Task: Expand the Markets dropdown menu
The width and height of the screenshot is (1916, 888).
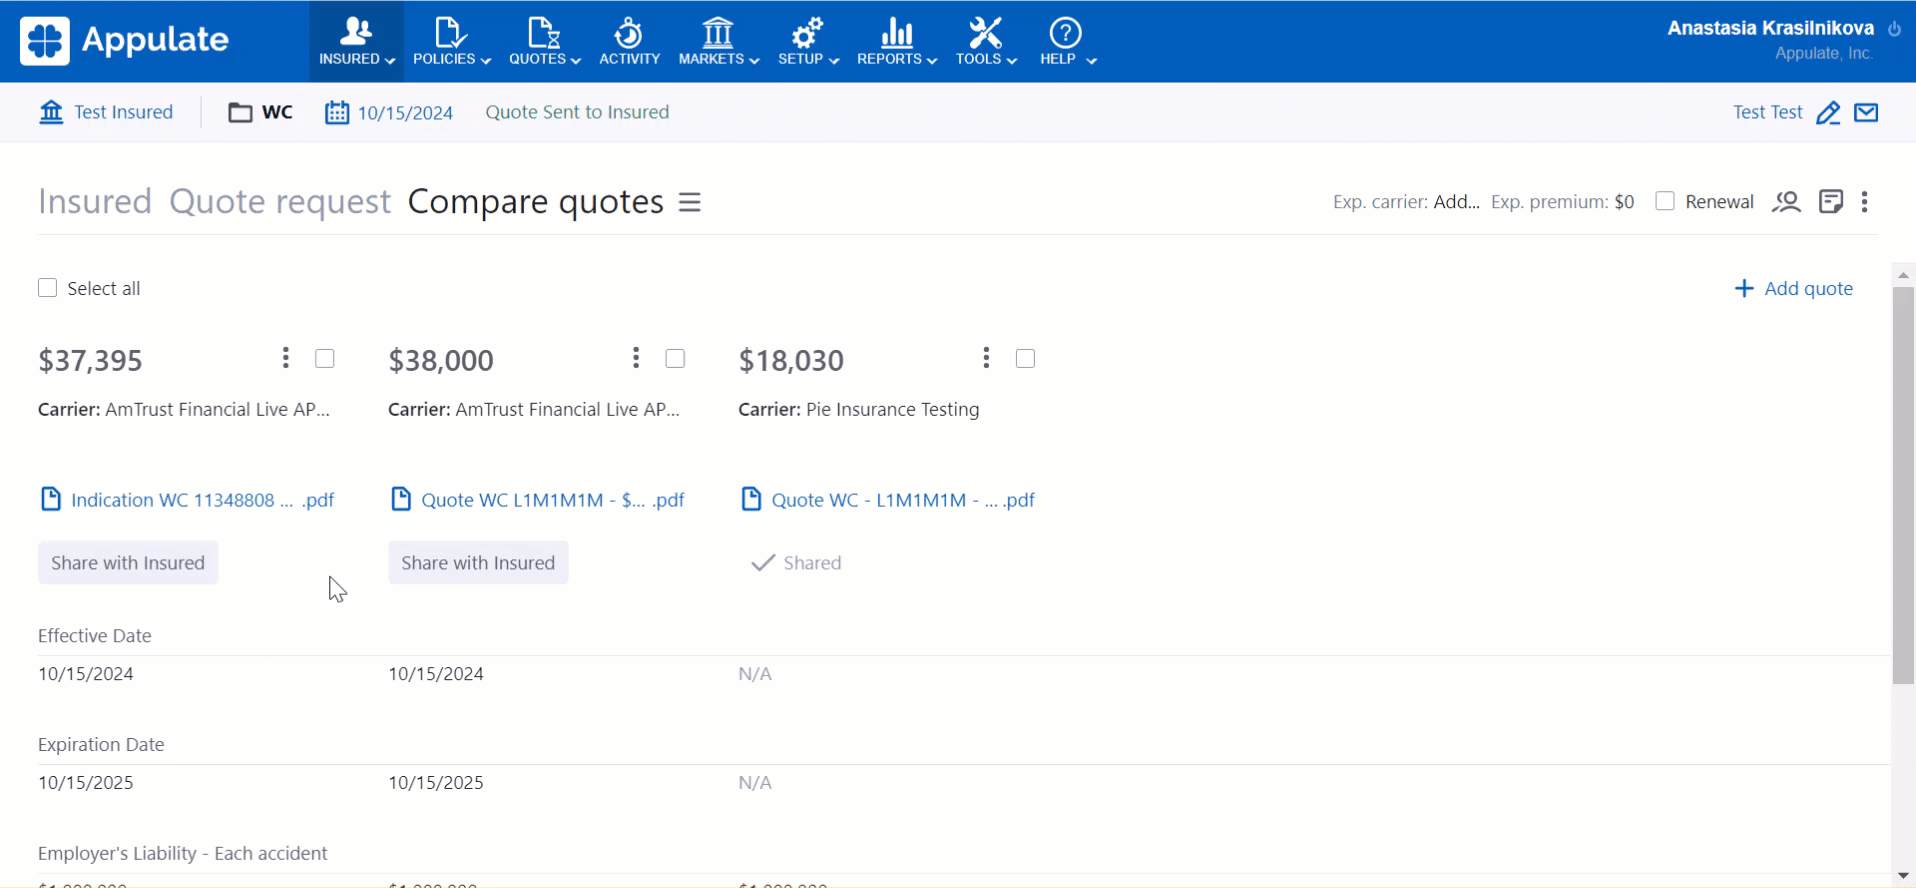Action: [x=718, y=42]
